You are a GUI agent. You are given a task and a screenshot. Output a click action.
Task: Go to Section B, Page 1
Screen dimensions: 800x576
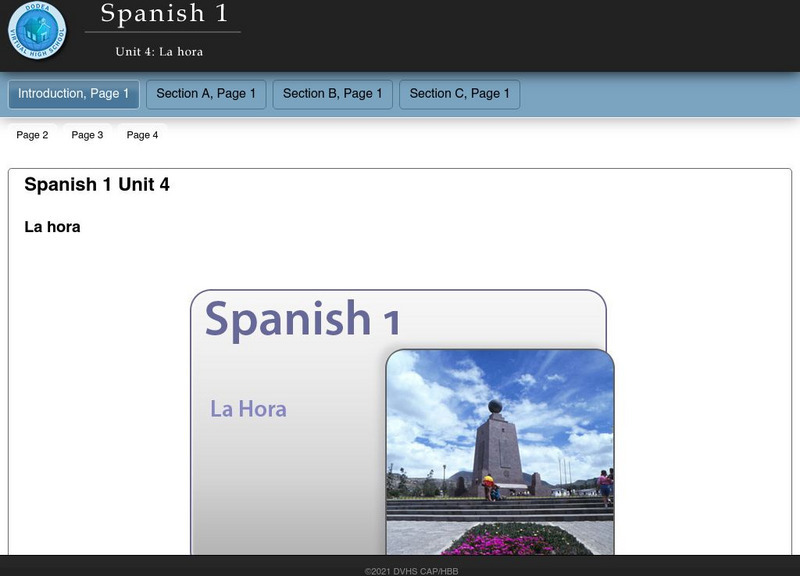click(x=333, y=94)
